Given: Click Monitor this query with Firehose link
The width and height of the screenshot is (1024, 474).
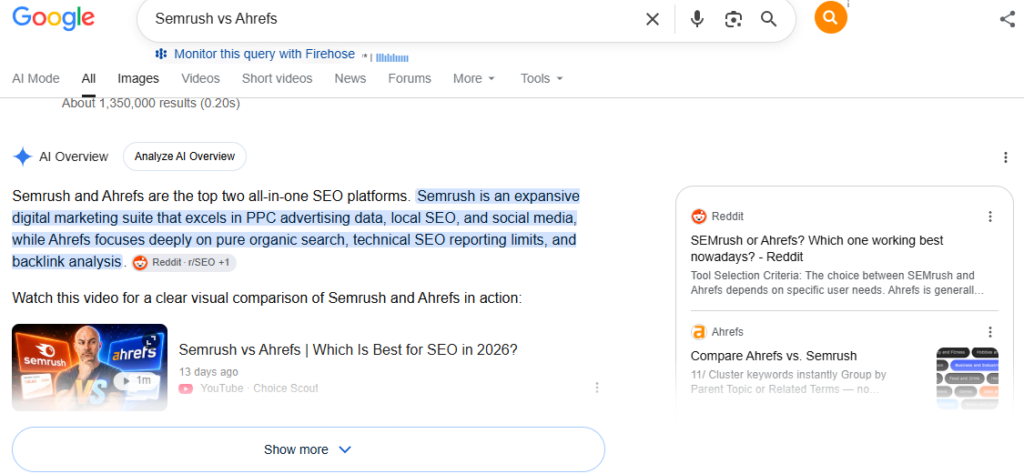Looking at the screenshot, I should tap(264, 54).
